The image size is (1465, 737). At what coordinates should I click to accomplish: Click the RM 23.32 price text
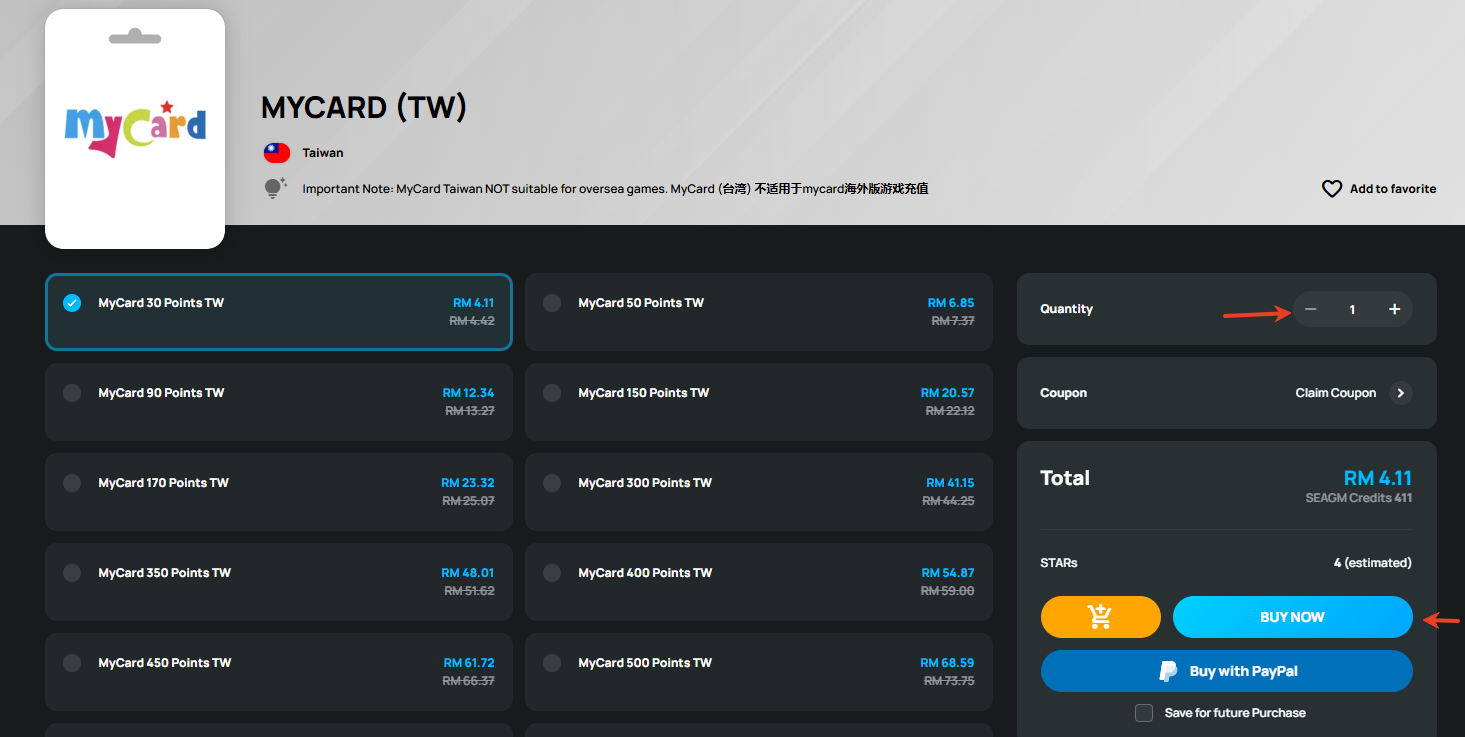pyautogui.click(x=468, y=483)
